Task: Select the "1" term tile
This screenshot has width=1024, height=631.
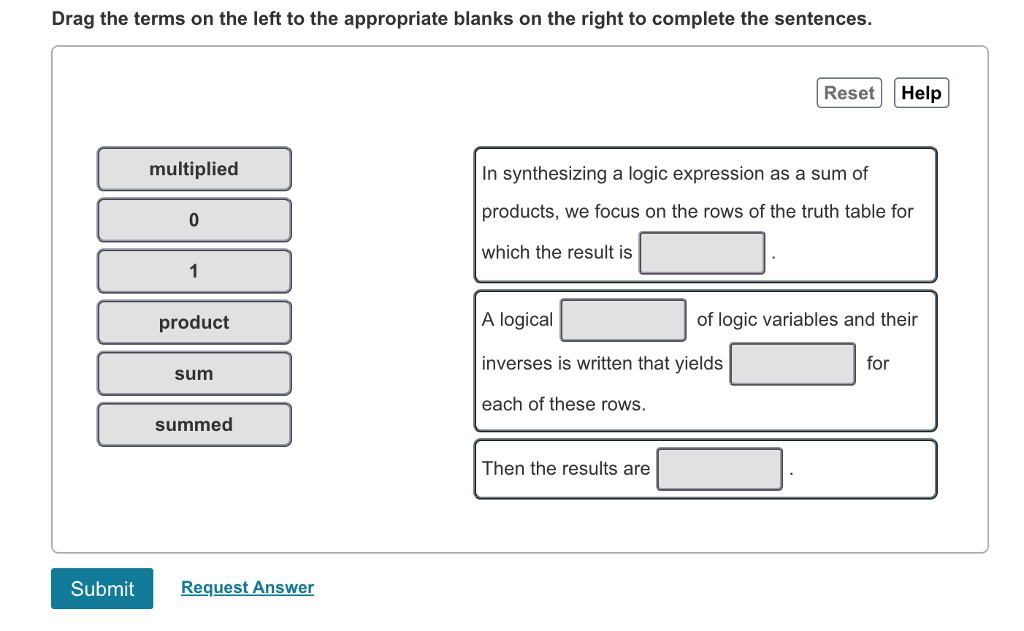Action: coord(194,271)
